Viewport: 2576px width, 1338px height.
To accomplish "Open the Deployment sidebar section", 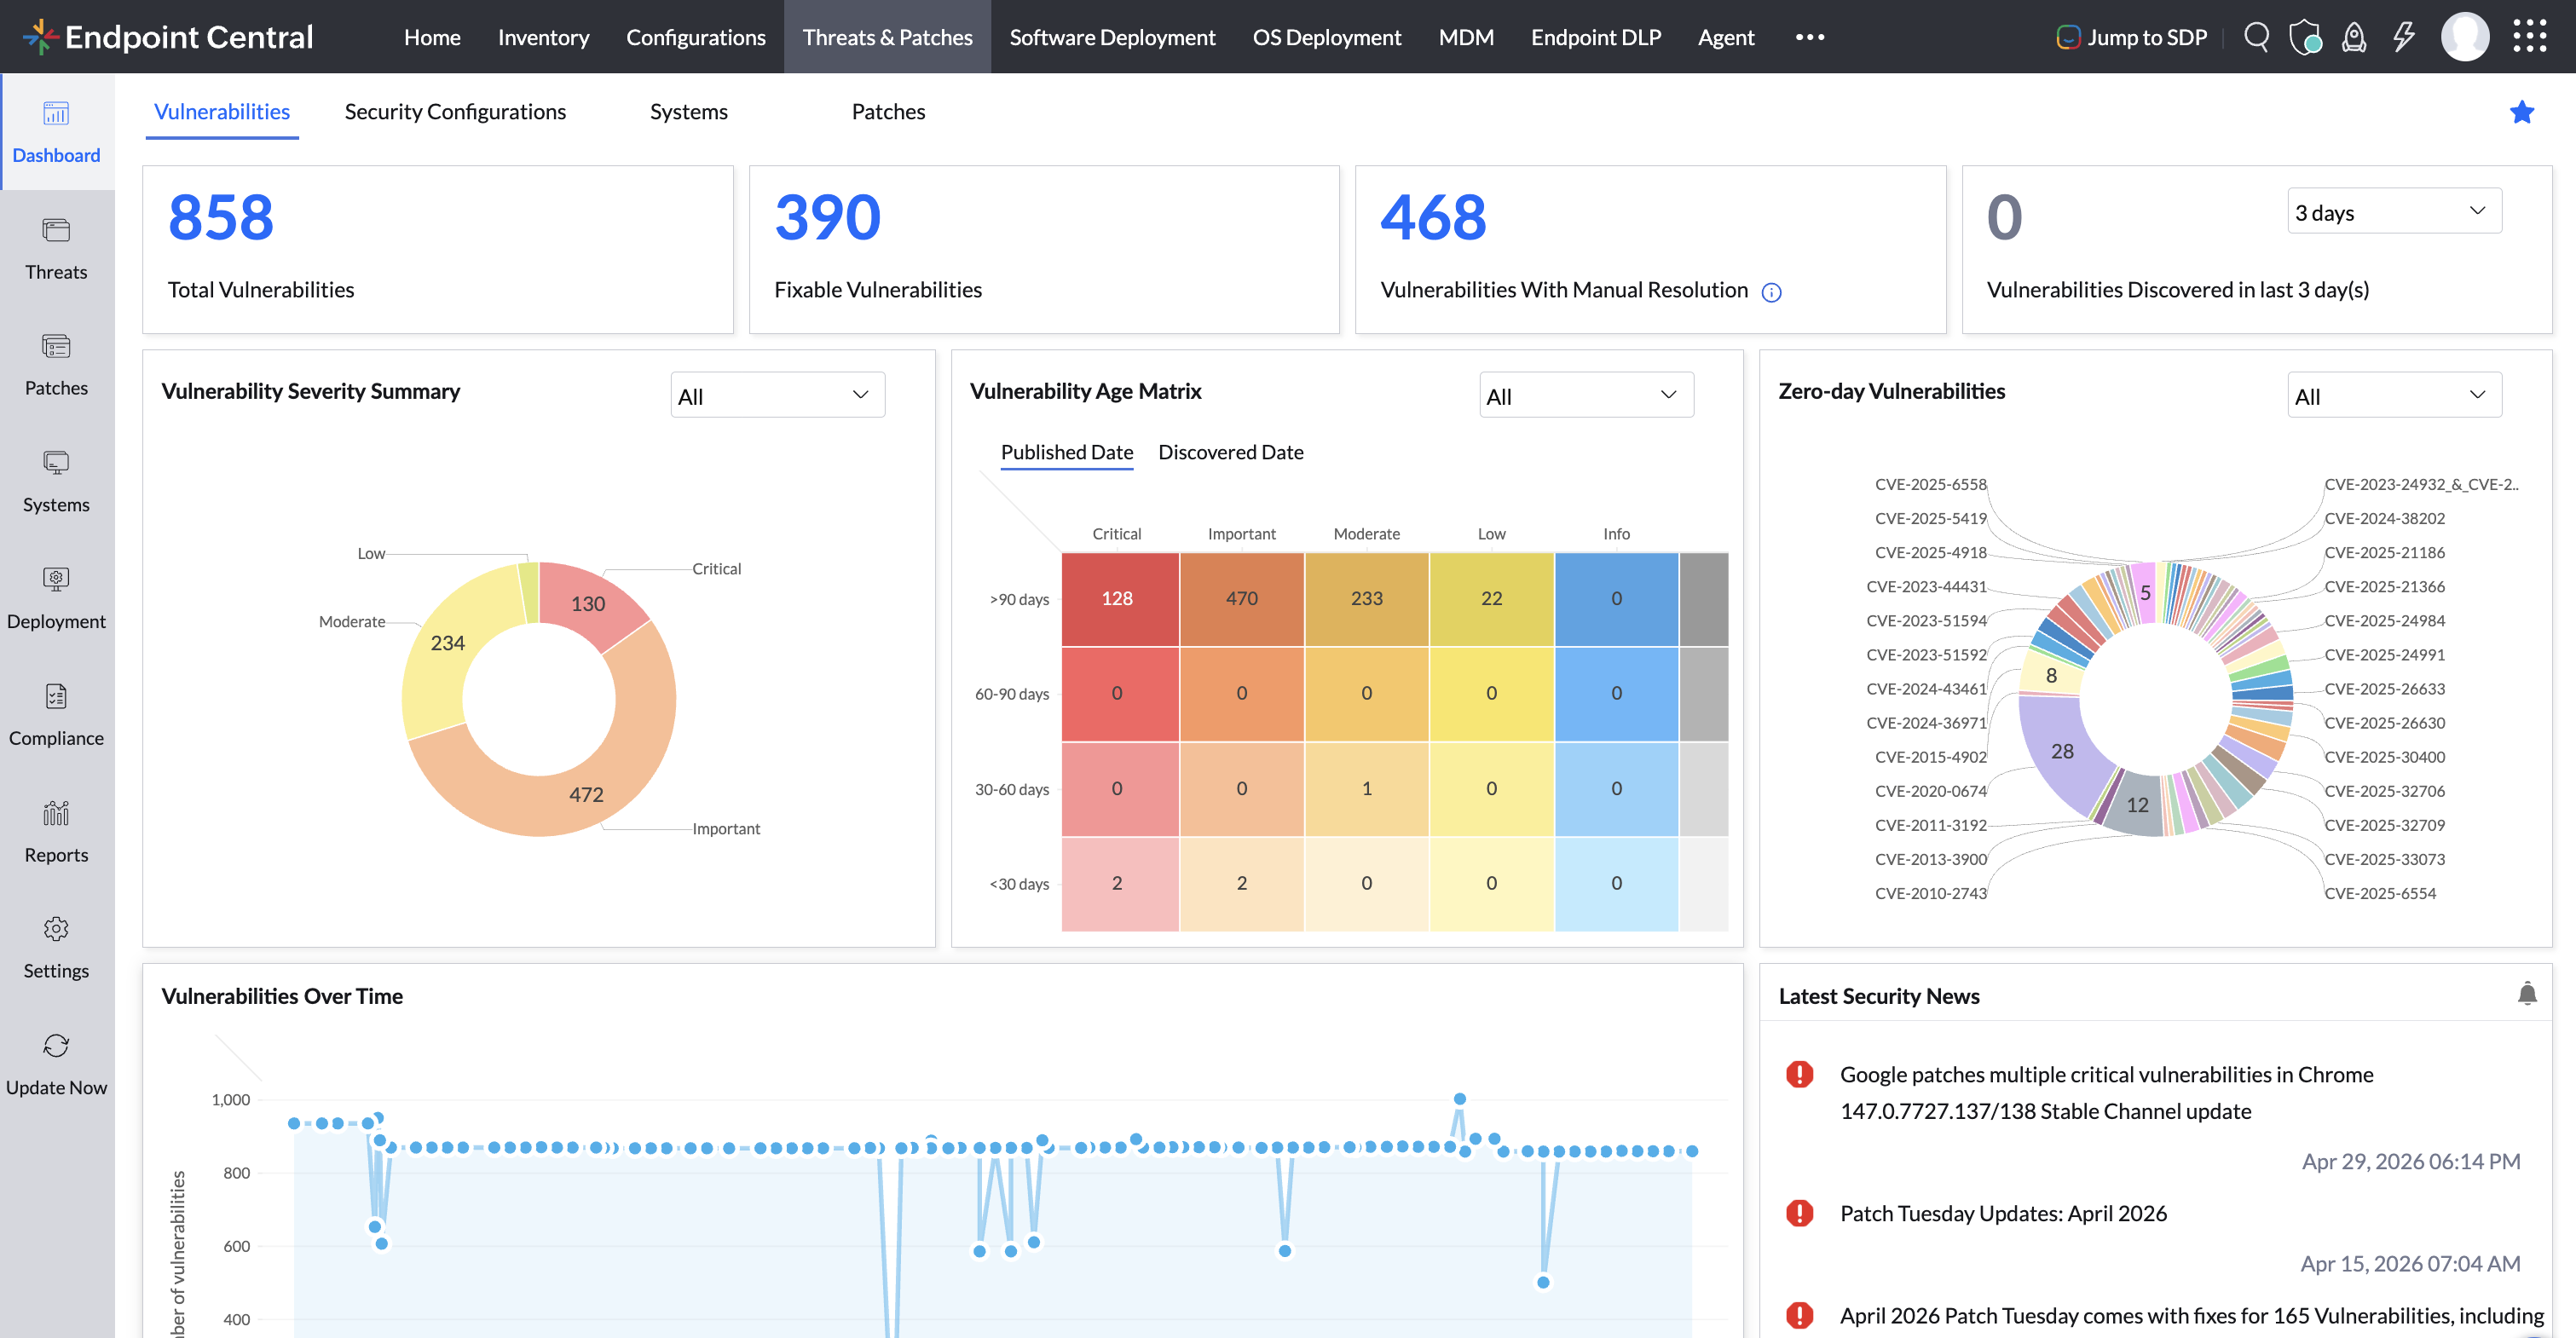I will tap(57, 598).
